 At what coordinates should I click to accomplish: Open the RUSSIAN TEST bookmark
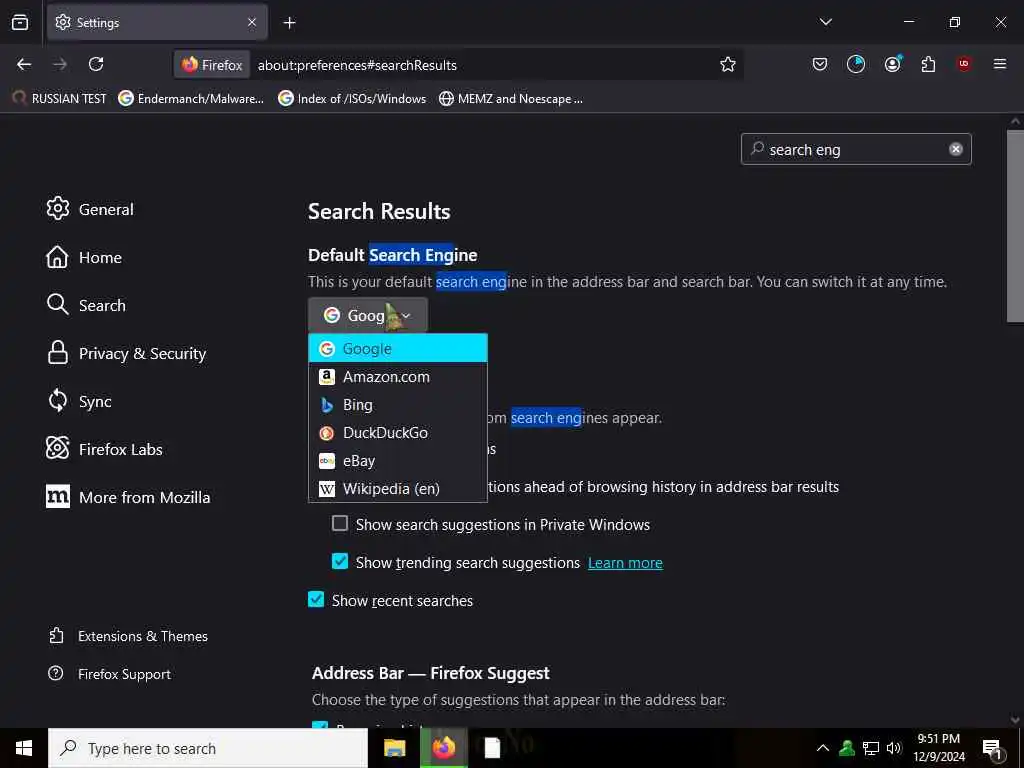coord(59,99)
